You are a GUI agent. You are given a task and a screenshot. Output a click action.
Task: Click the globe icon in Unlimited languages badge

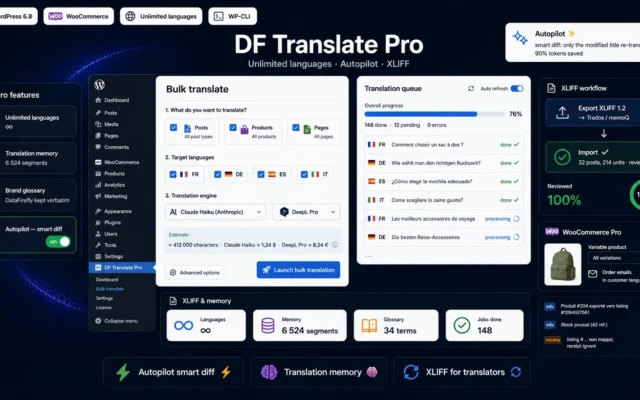tap(130, 16)
